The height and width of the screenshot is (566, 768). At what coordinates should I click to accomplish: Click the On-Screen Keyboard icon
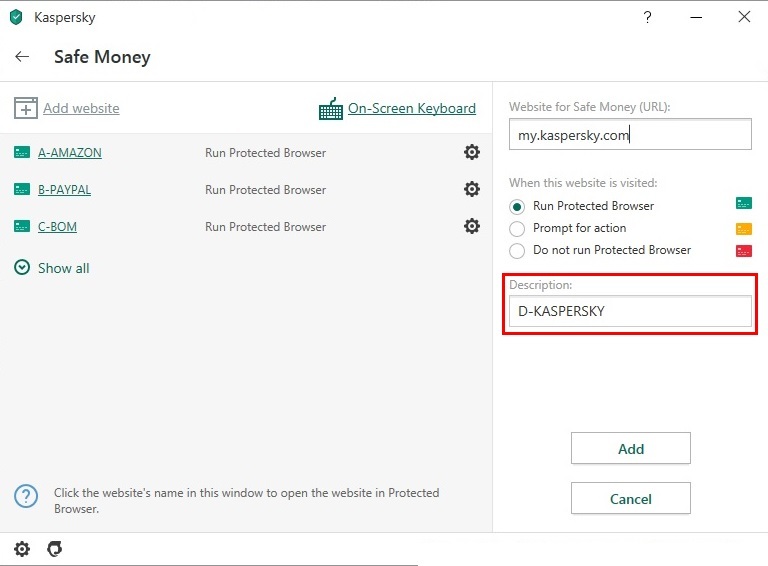click(x=330, y=109)
